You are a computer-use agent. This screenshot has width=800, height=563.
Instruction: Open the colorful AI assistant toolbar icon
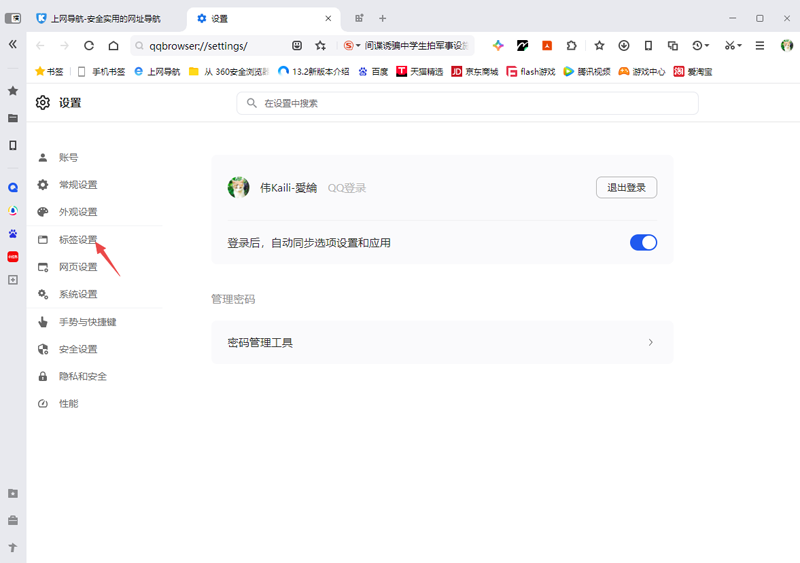click(x=498, y=46)
